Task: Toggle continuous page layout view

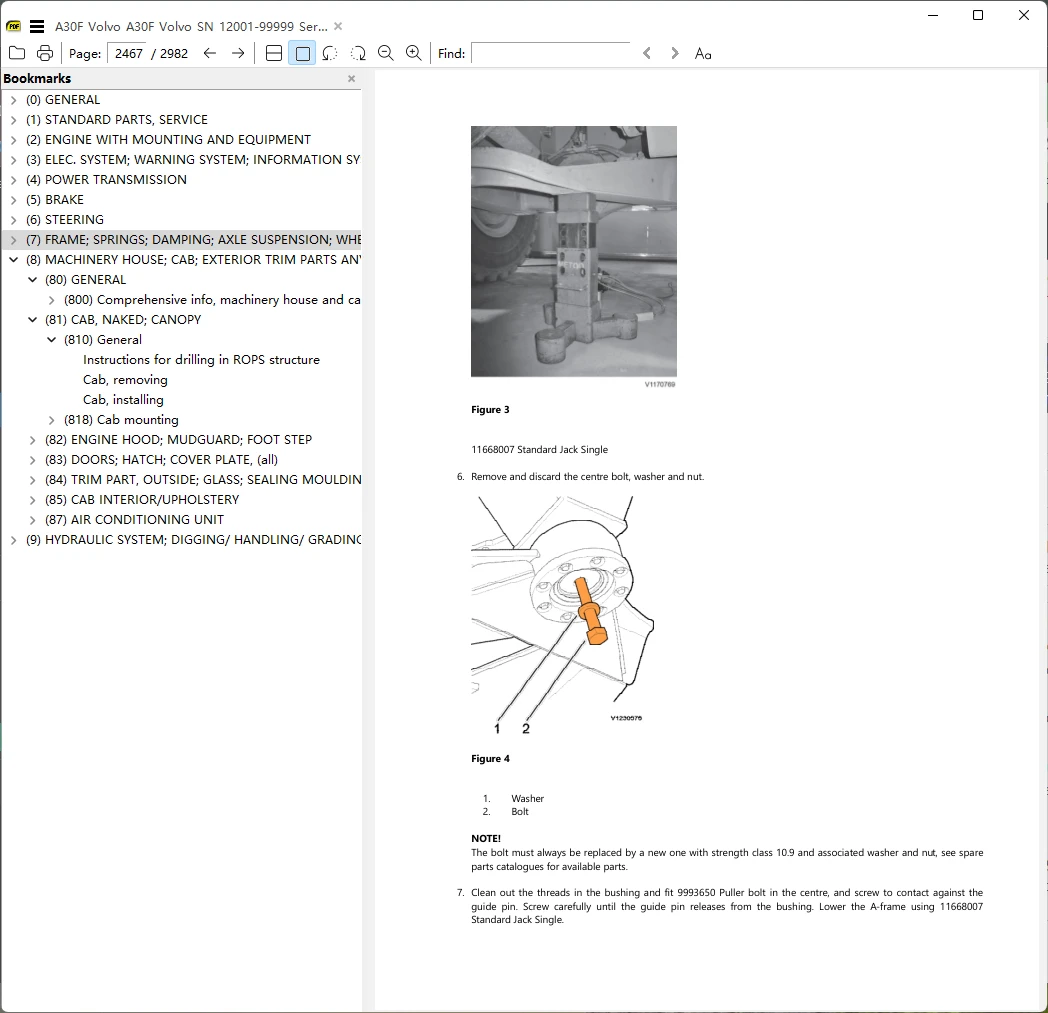Action: [274, 53]
